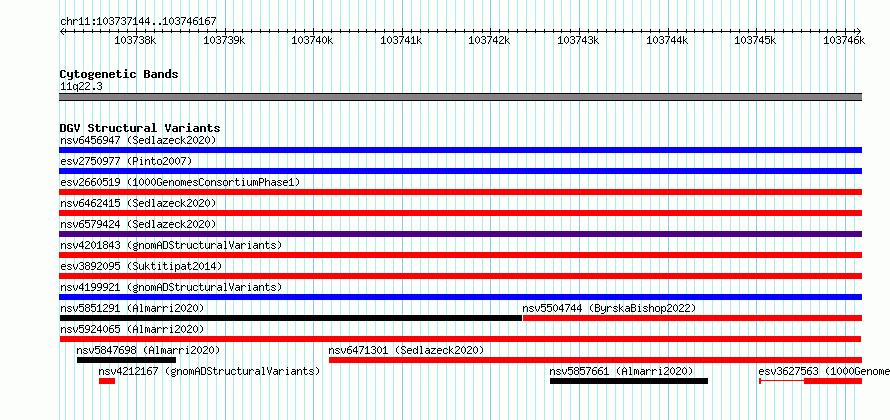Click the 103746k ruler tick label

pyautogui.click(x=844, y=40)
